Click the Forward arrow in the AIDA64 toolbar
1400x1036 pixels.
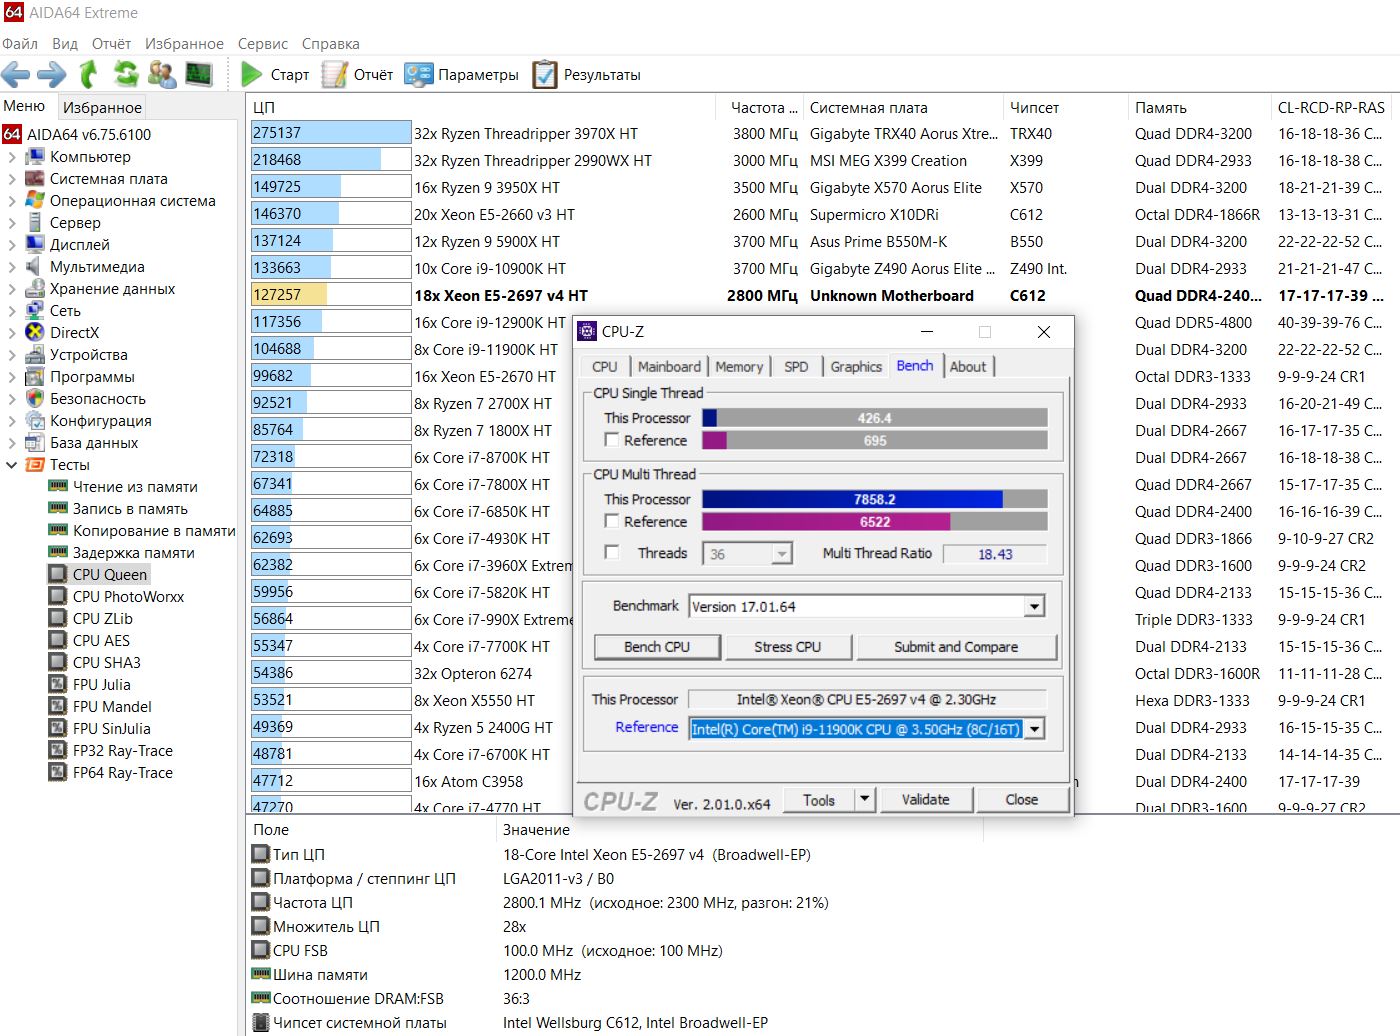pos(51,74)
